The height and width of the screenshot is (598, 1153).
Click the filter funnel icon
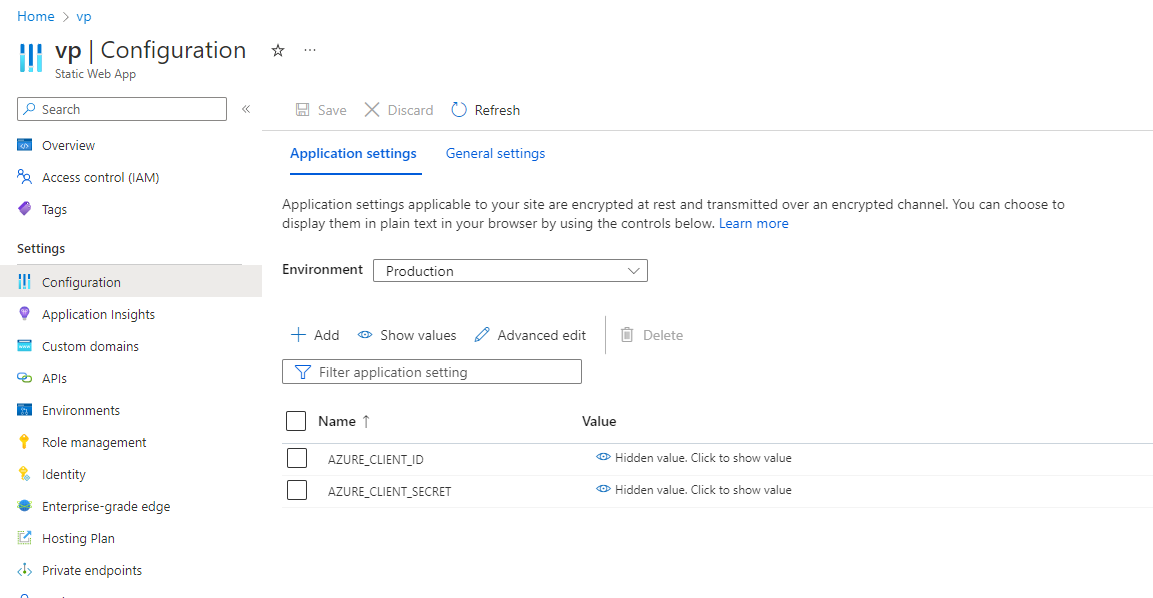(x=302, y=372)
